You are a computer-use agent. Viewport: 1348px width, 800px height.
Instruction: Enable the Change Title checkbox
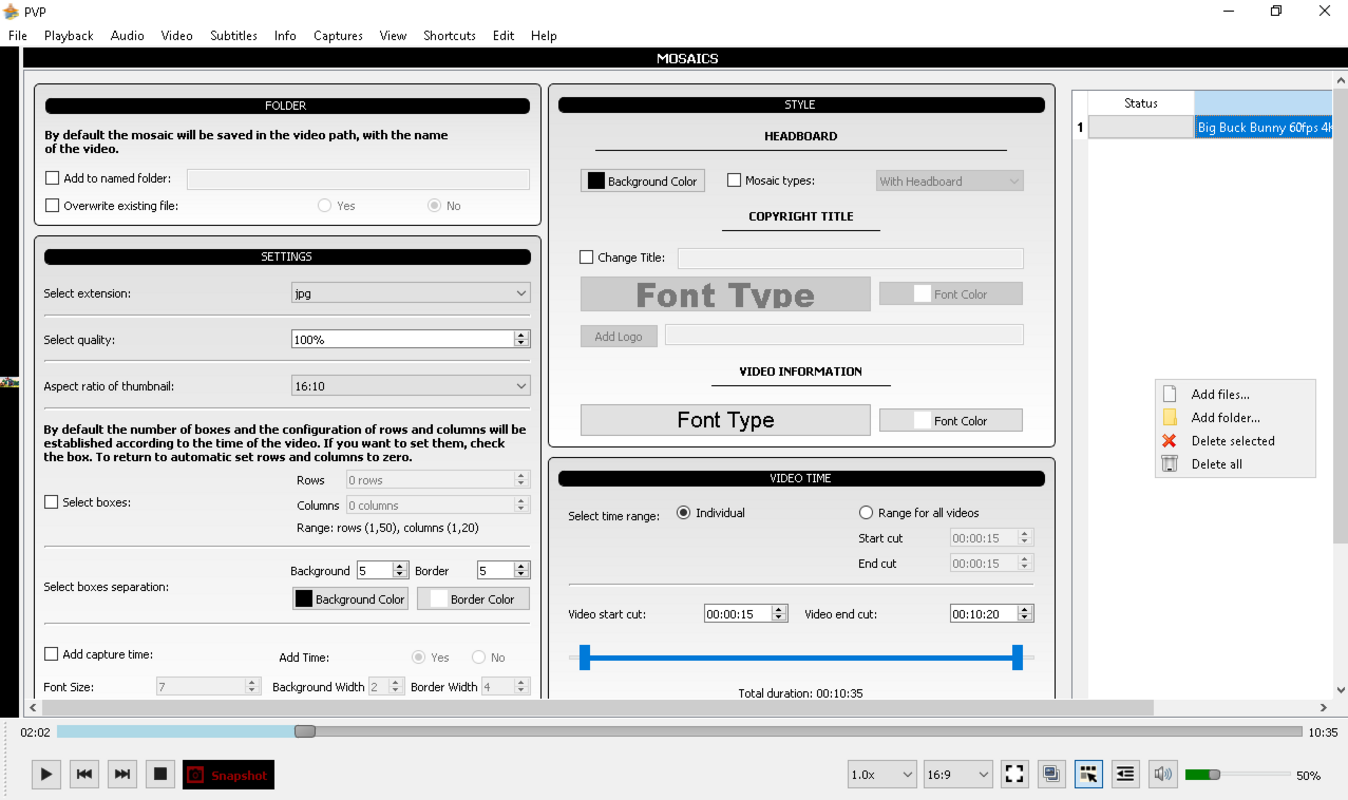pyautogui.click(x=586, y=257)
